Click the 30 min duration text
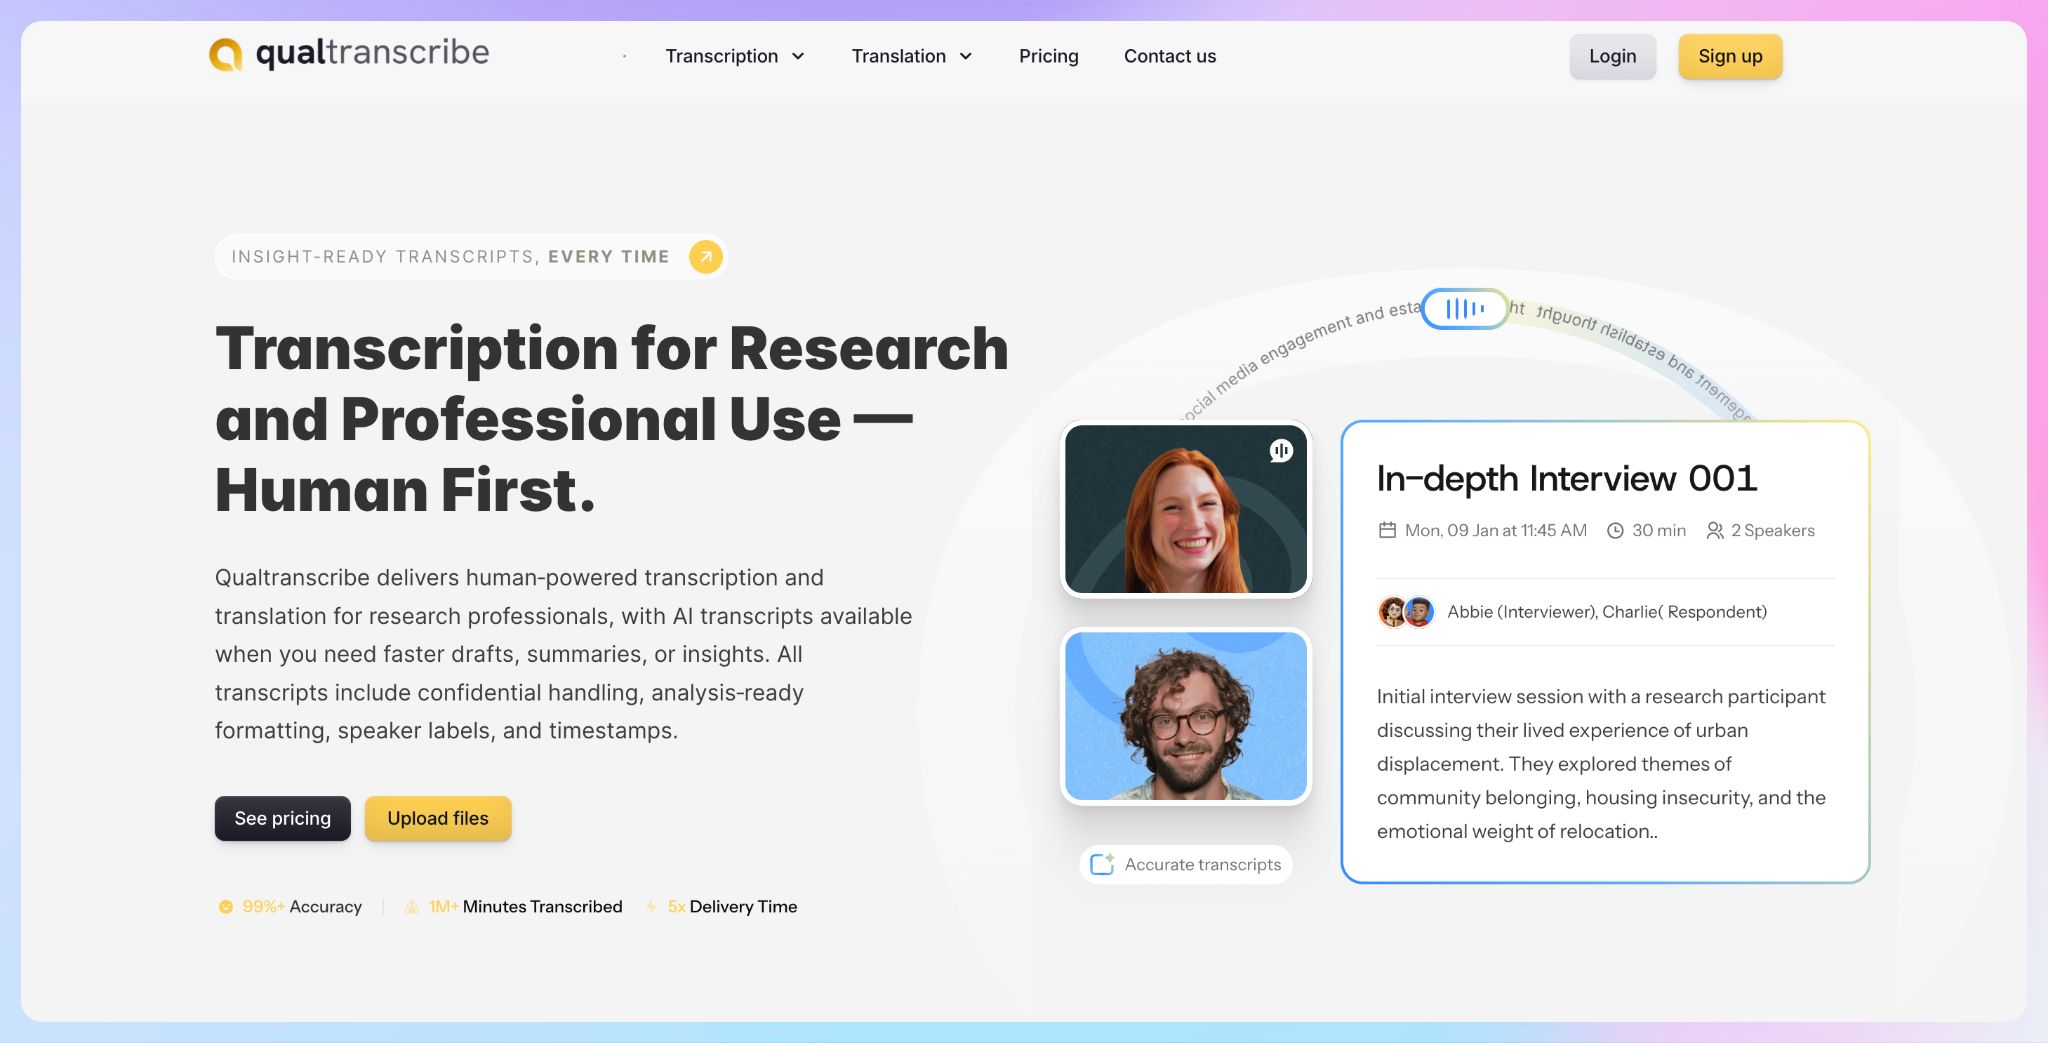The width and height of the screenshot is (2048, 1043). [1659, 530]
